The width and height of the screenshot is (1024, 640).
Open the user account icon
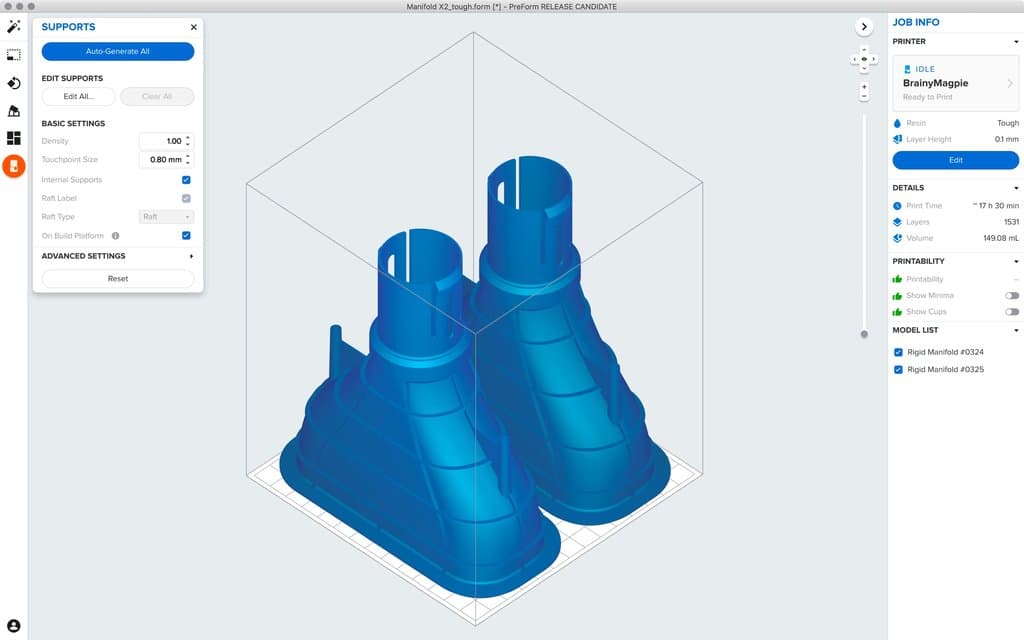14,625
